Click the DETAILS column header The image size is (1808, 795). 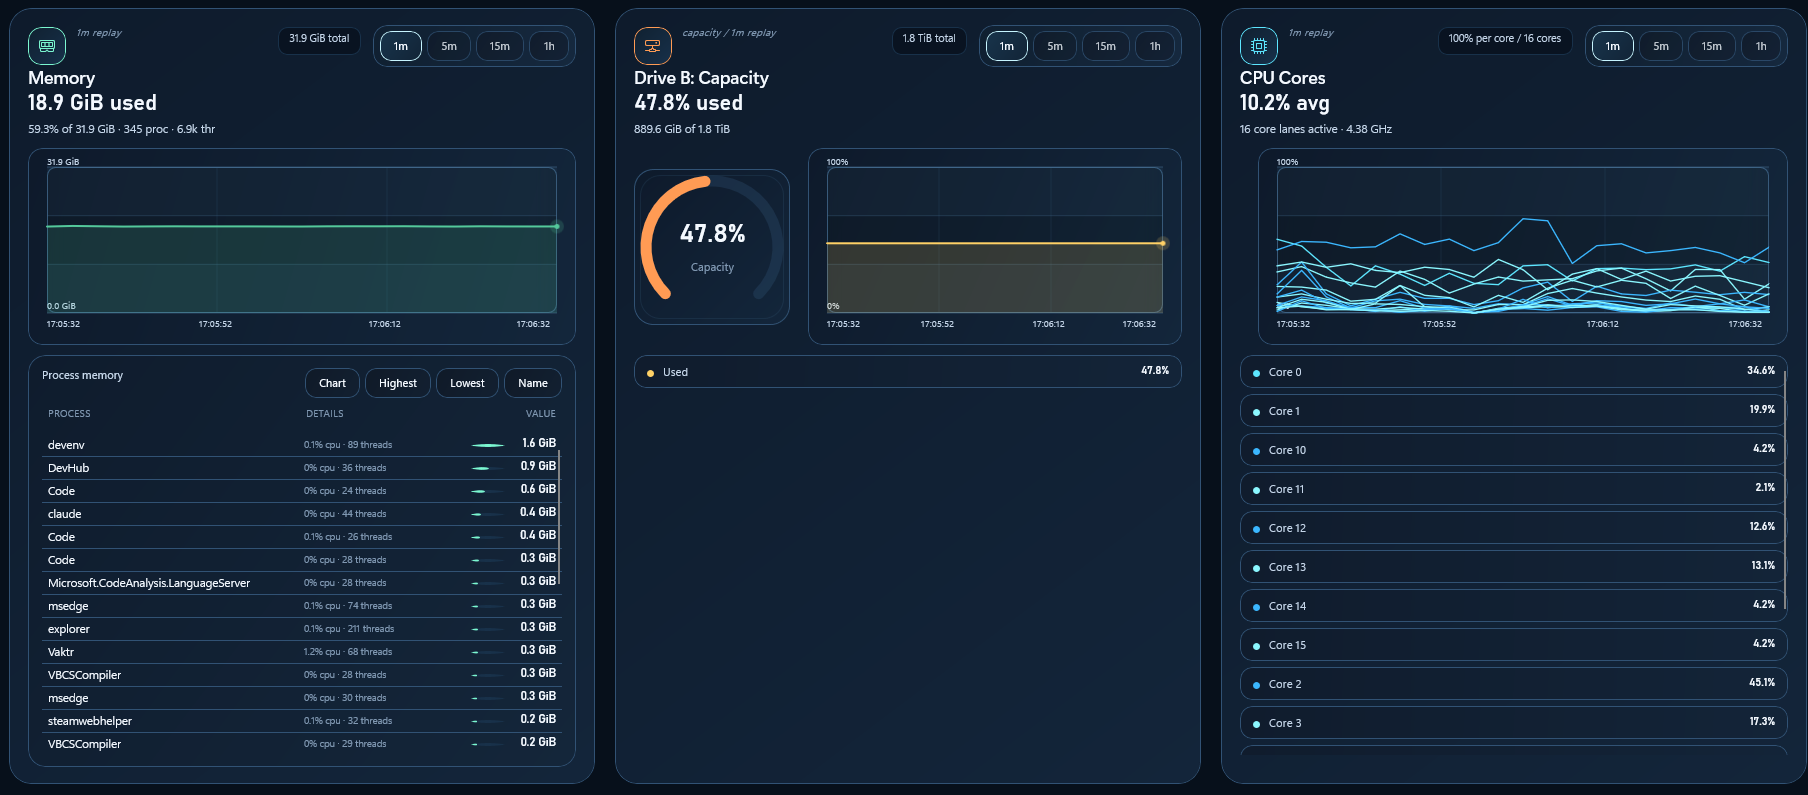[325, 413]
